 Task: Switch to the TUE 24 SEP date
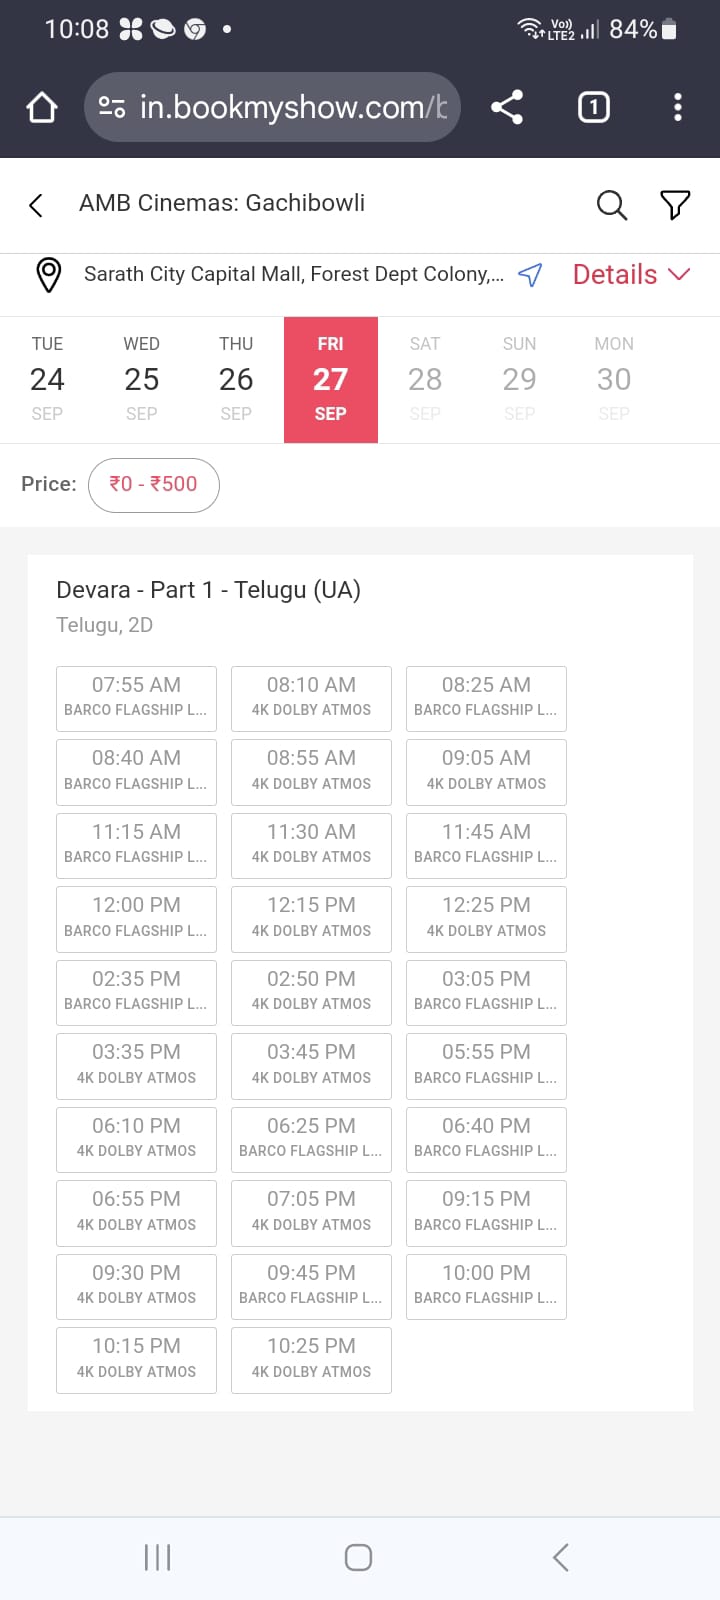coord(47,379)
